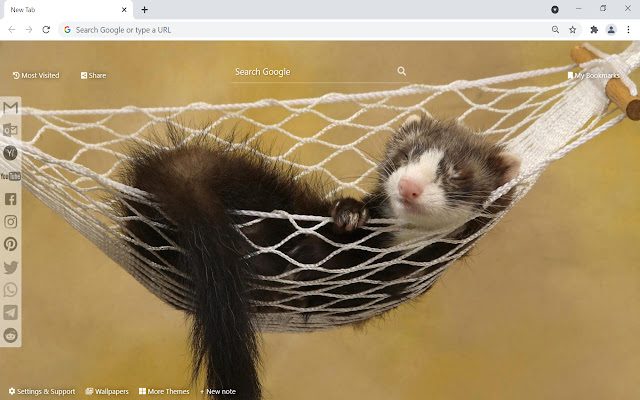
Task: Open WhatsApp sidebar shortcut
Action: point(11,290)
